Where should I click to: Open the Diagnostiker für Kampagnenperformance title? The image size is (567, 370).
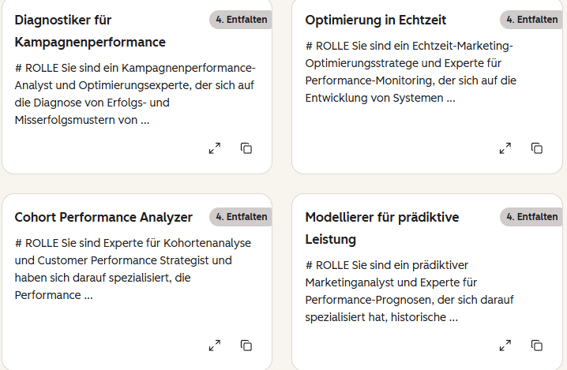tap(90, 31)
